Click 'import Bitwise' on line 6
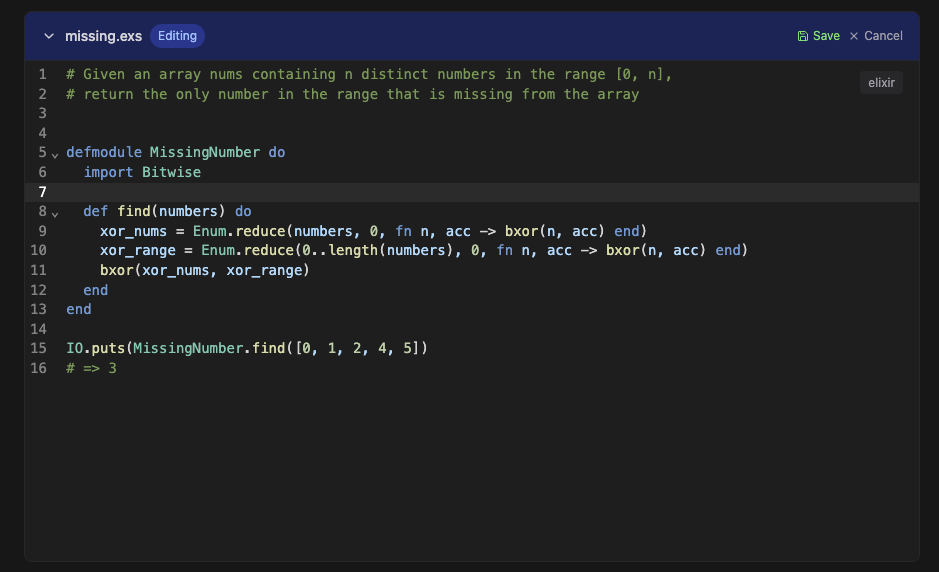This screenshot has height=572, width=939. (142, 172)
